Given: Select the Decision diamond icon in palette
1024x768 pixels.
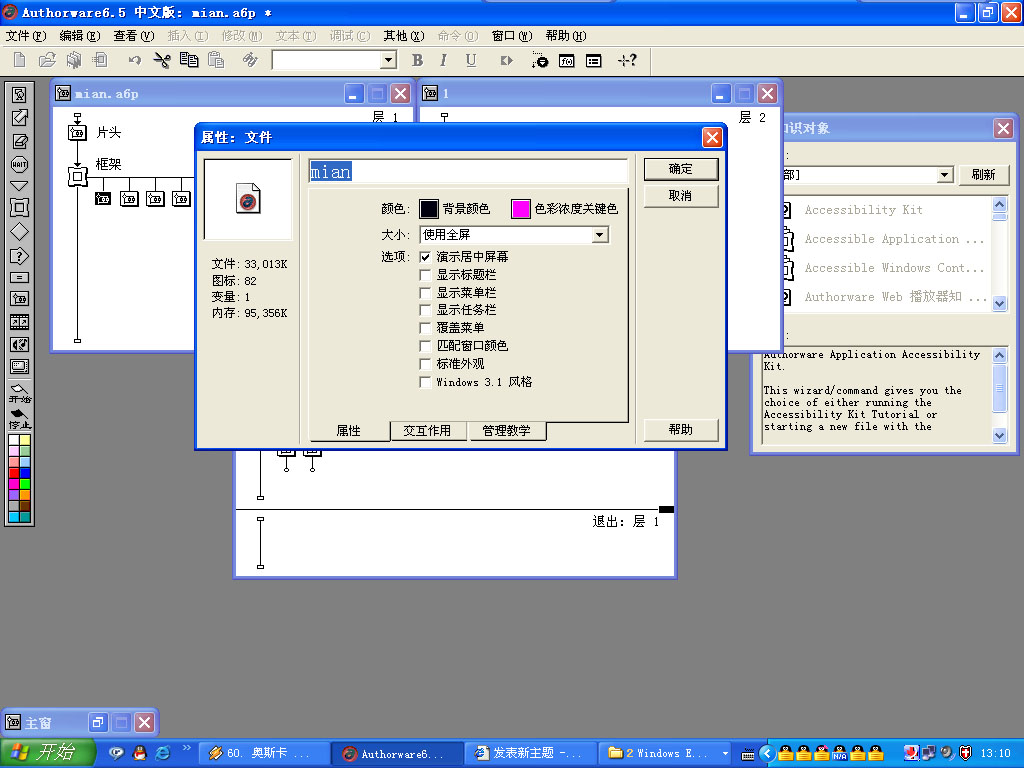Looking at the screenshot, I should [x=20, y=231].
